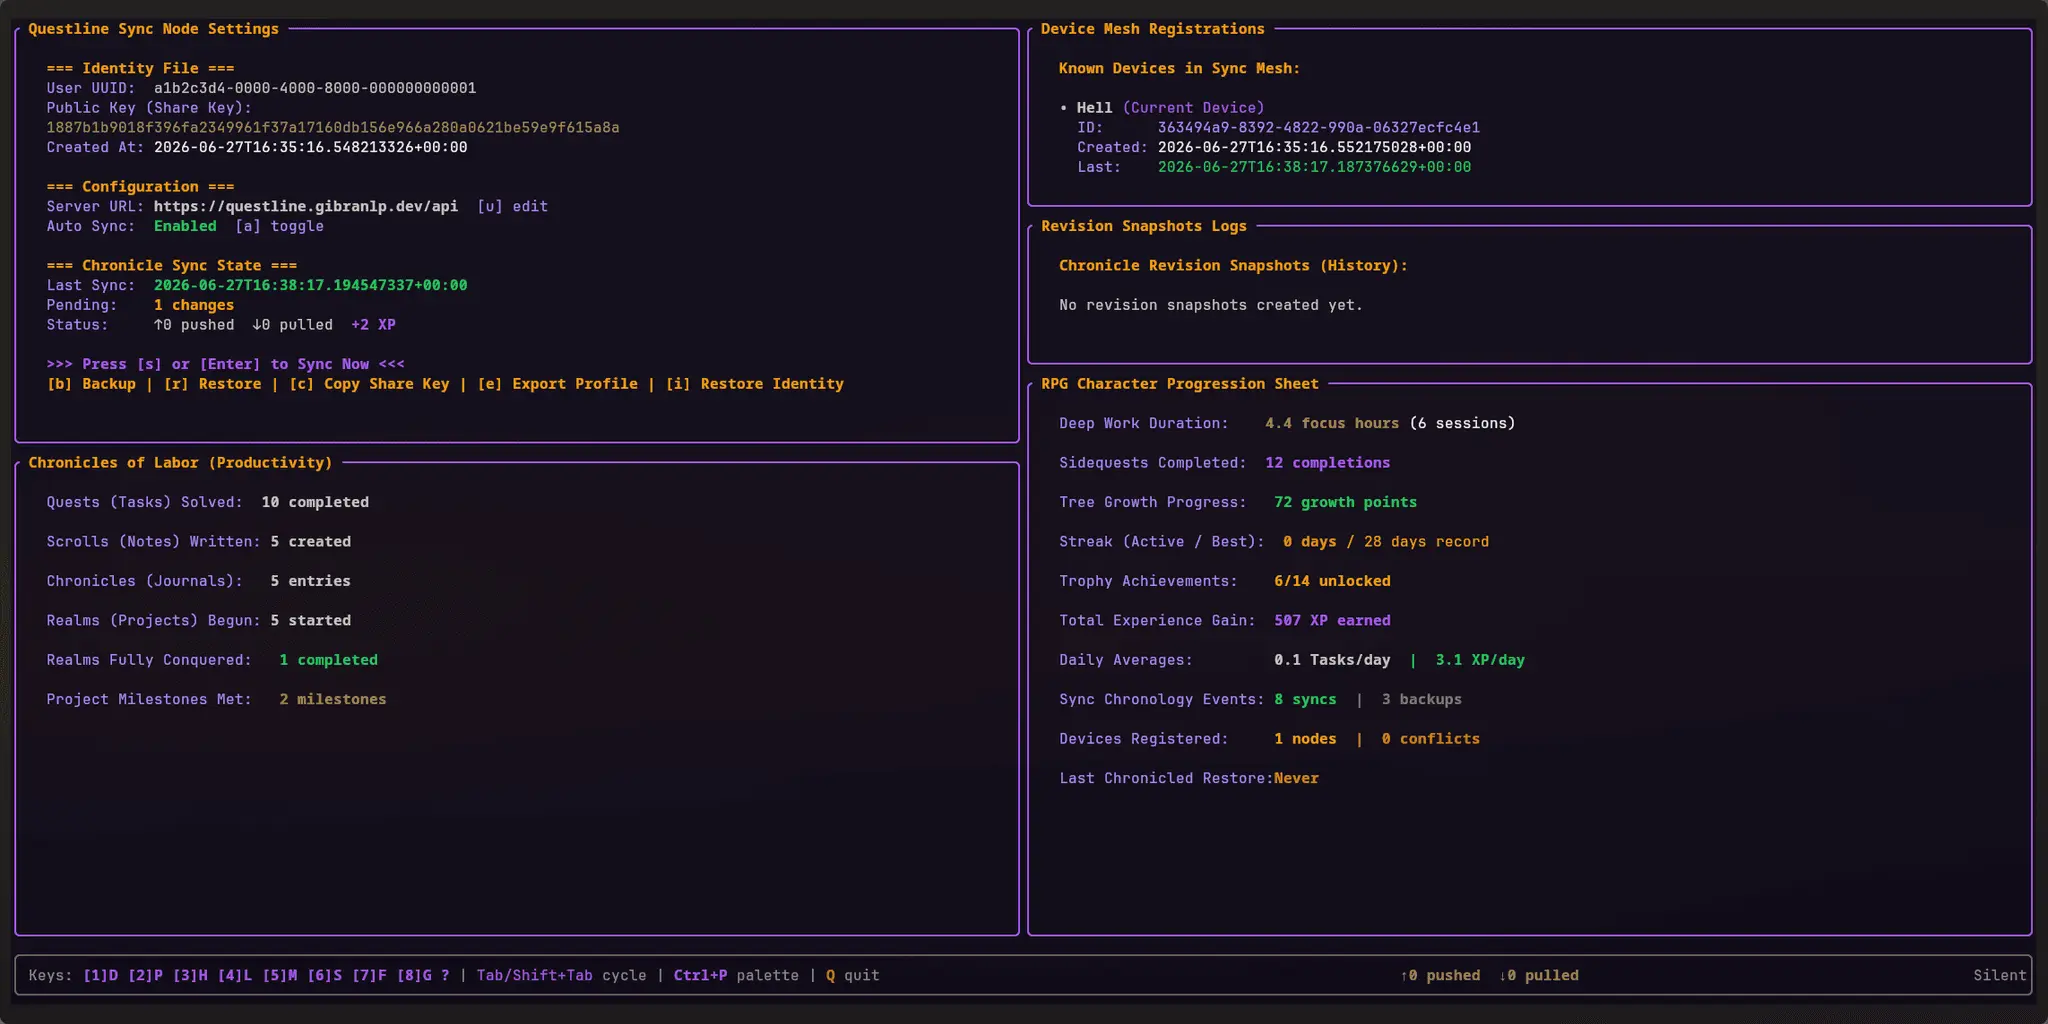2048x1024 pixels.
Task: Click the '4.4 focus hours' value
Action: click(x=1332, y=423)
